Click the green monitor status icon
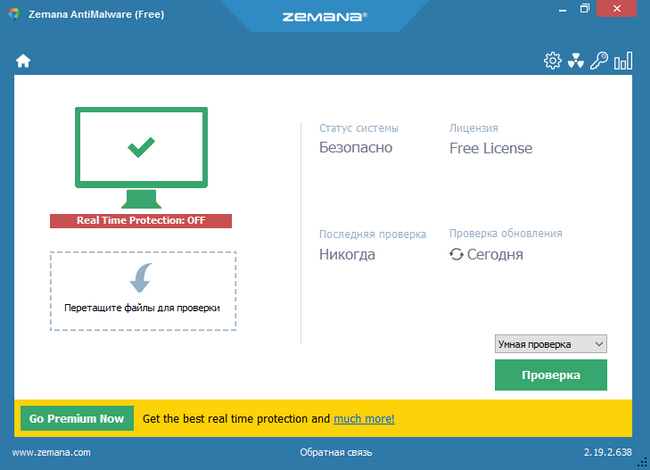This screenshot has width=650, height=470. tap(141, 158)
